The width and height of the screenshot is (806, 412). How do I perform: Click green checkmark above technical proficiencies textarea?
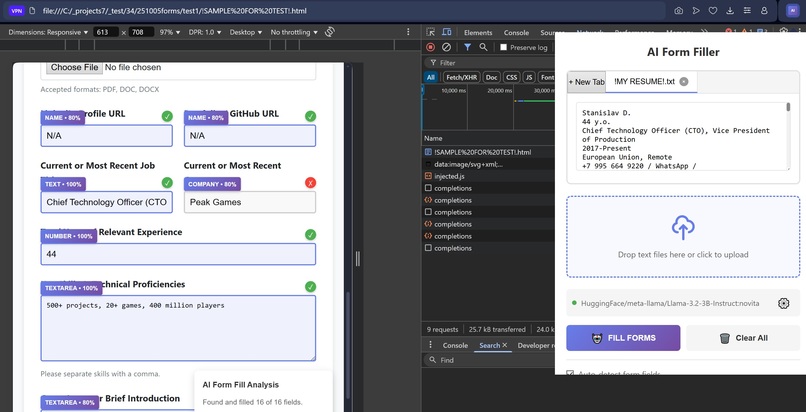point(310,287)
